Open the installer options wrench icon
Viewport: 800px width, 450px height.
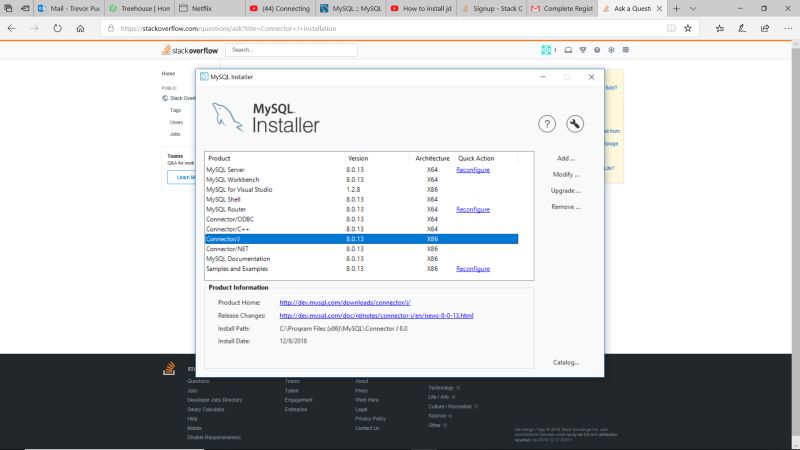pyautogui.click(x=575, y=124)
